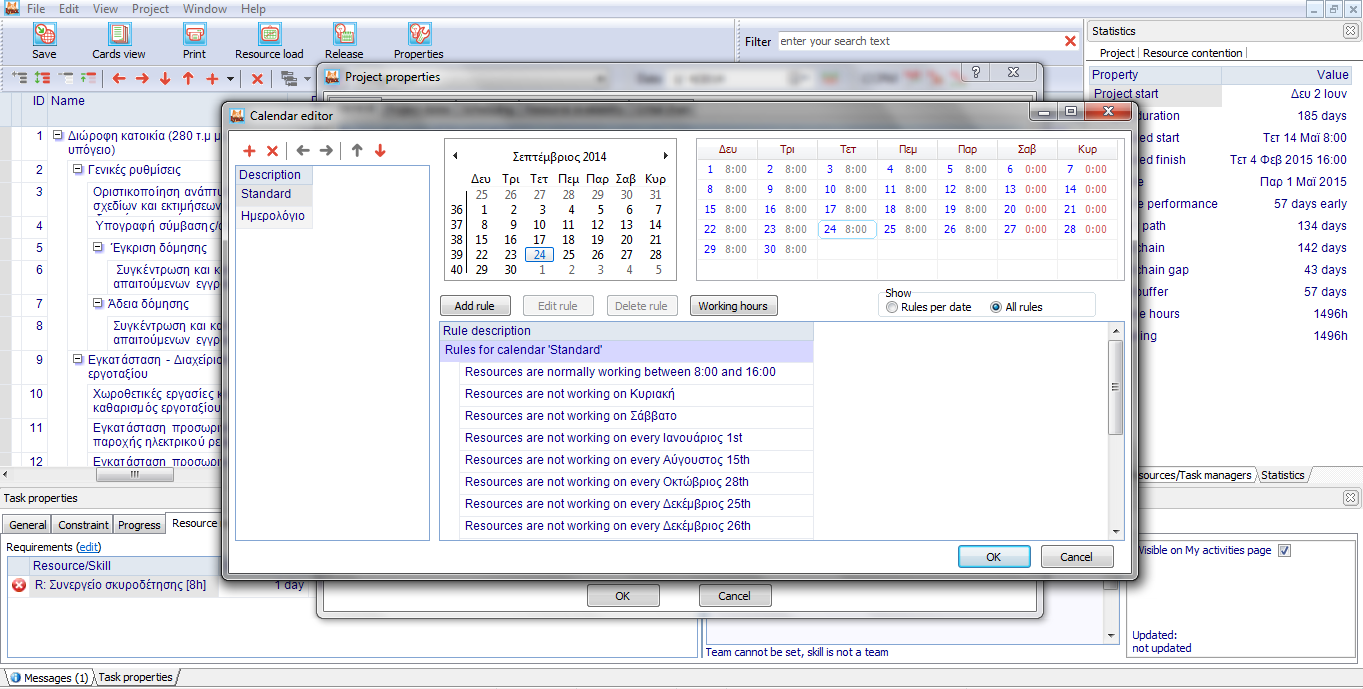
Task: Go to next month in calendar
Action: 665,156
